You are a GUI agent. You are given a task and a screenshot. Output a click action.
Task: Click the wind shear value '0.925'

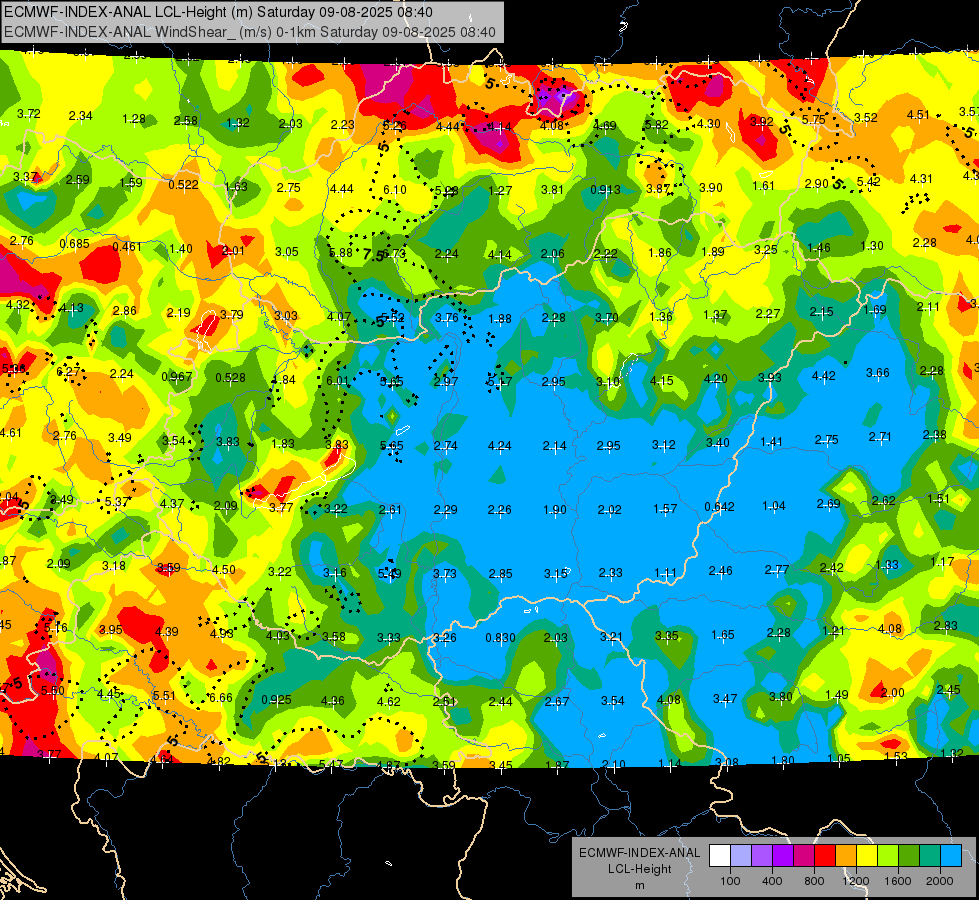(x=276, y=700)
